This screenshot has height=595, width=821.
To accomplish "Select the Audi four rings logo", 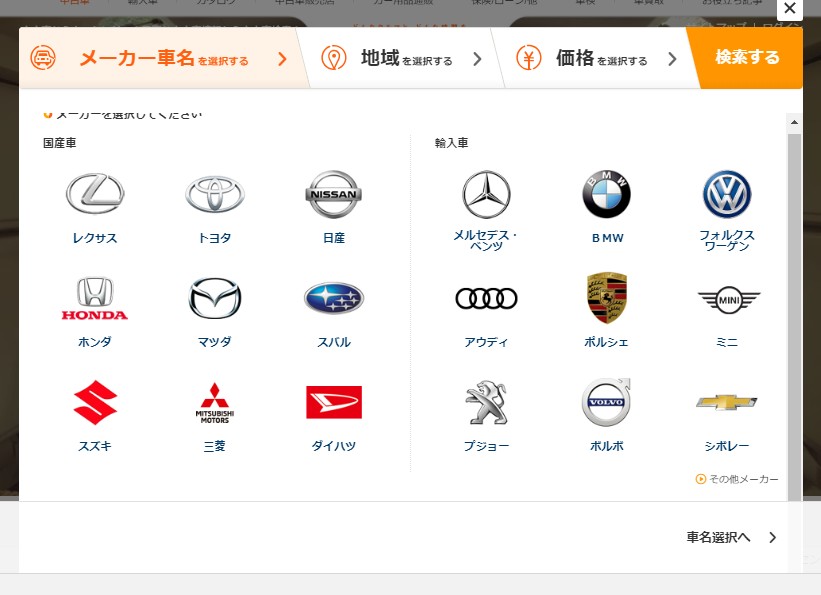I will coord(486,298).
